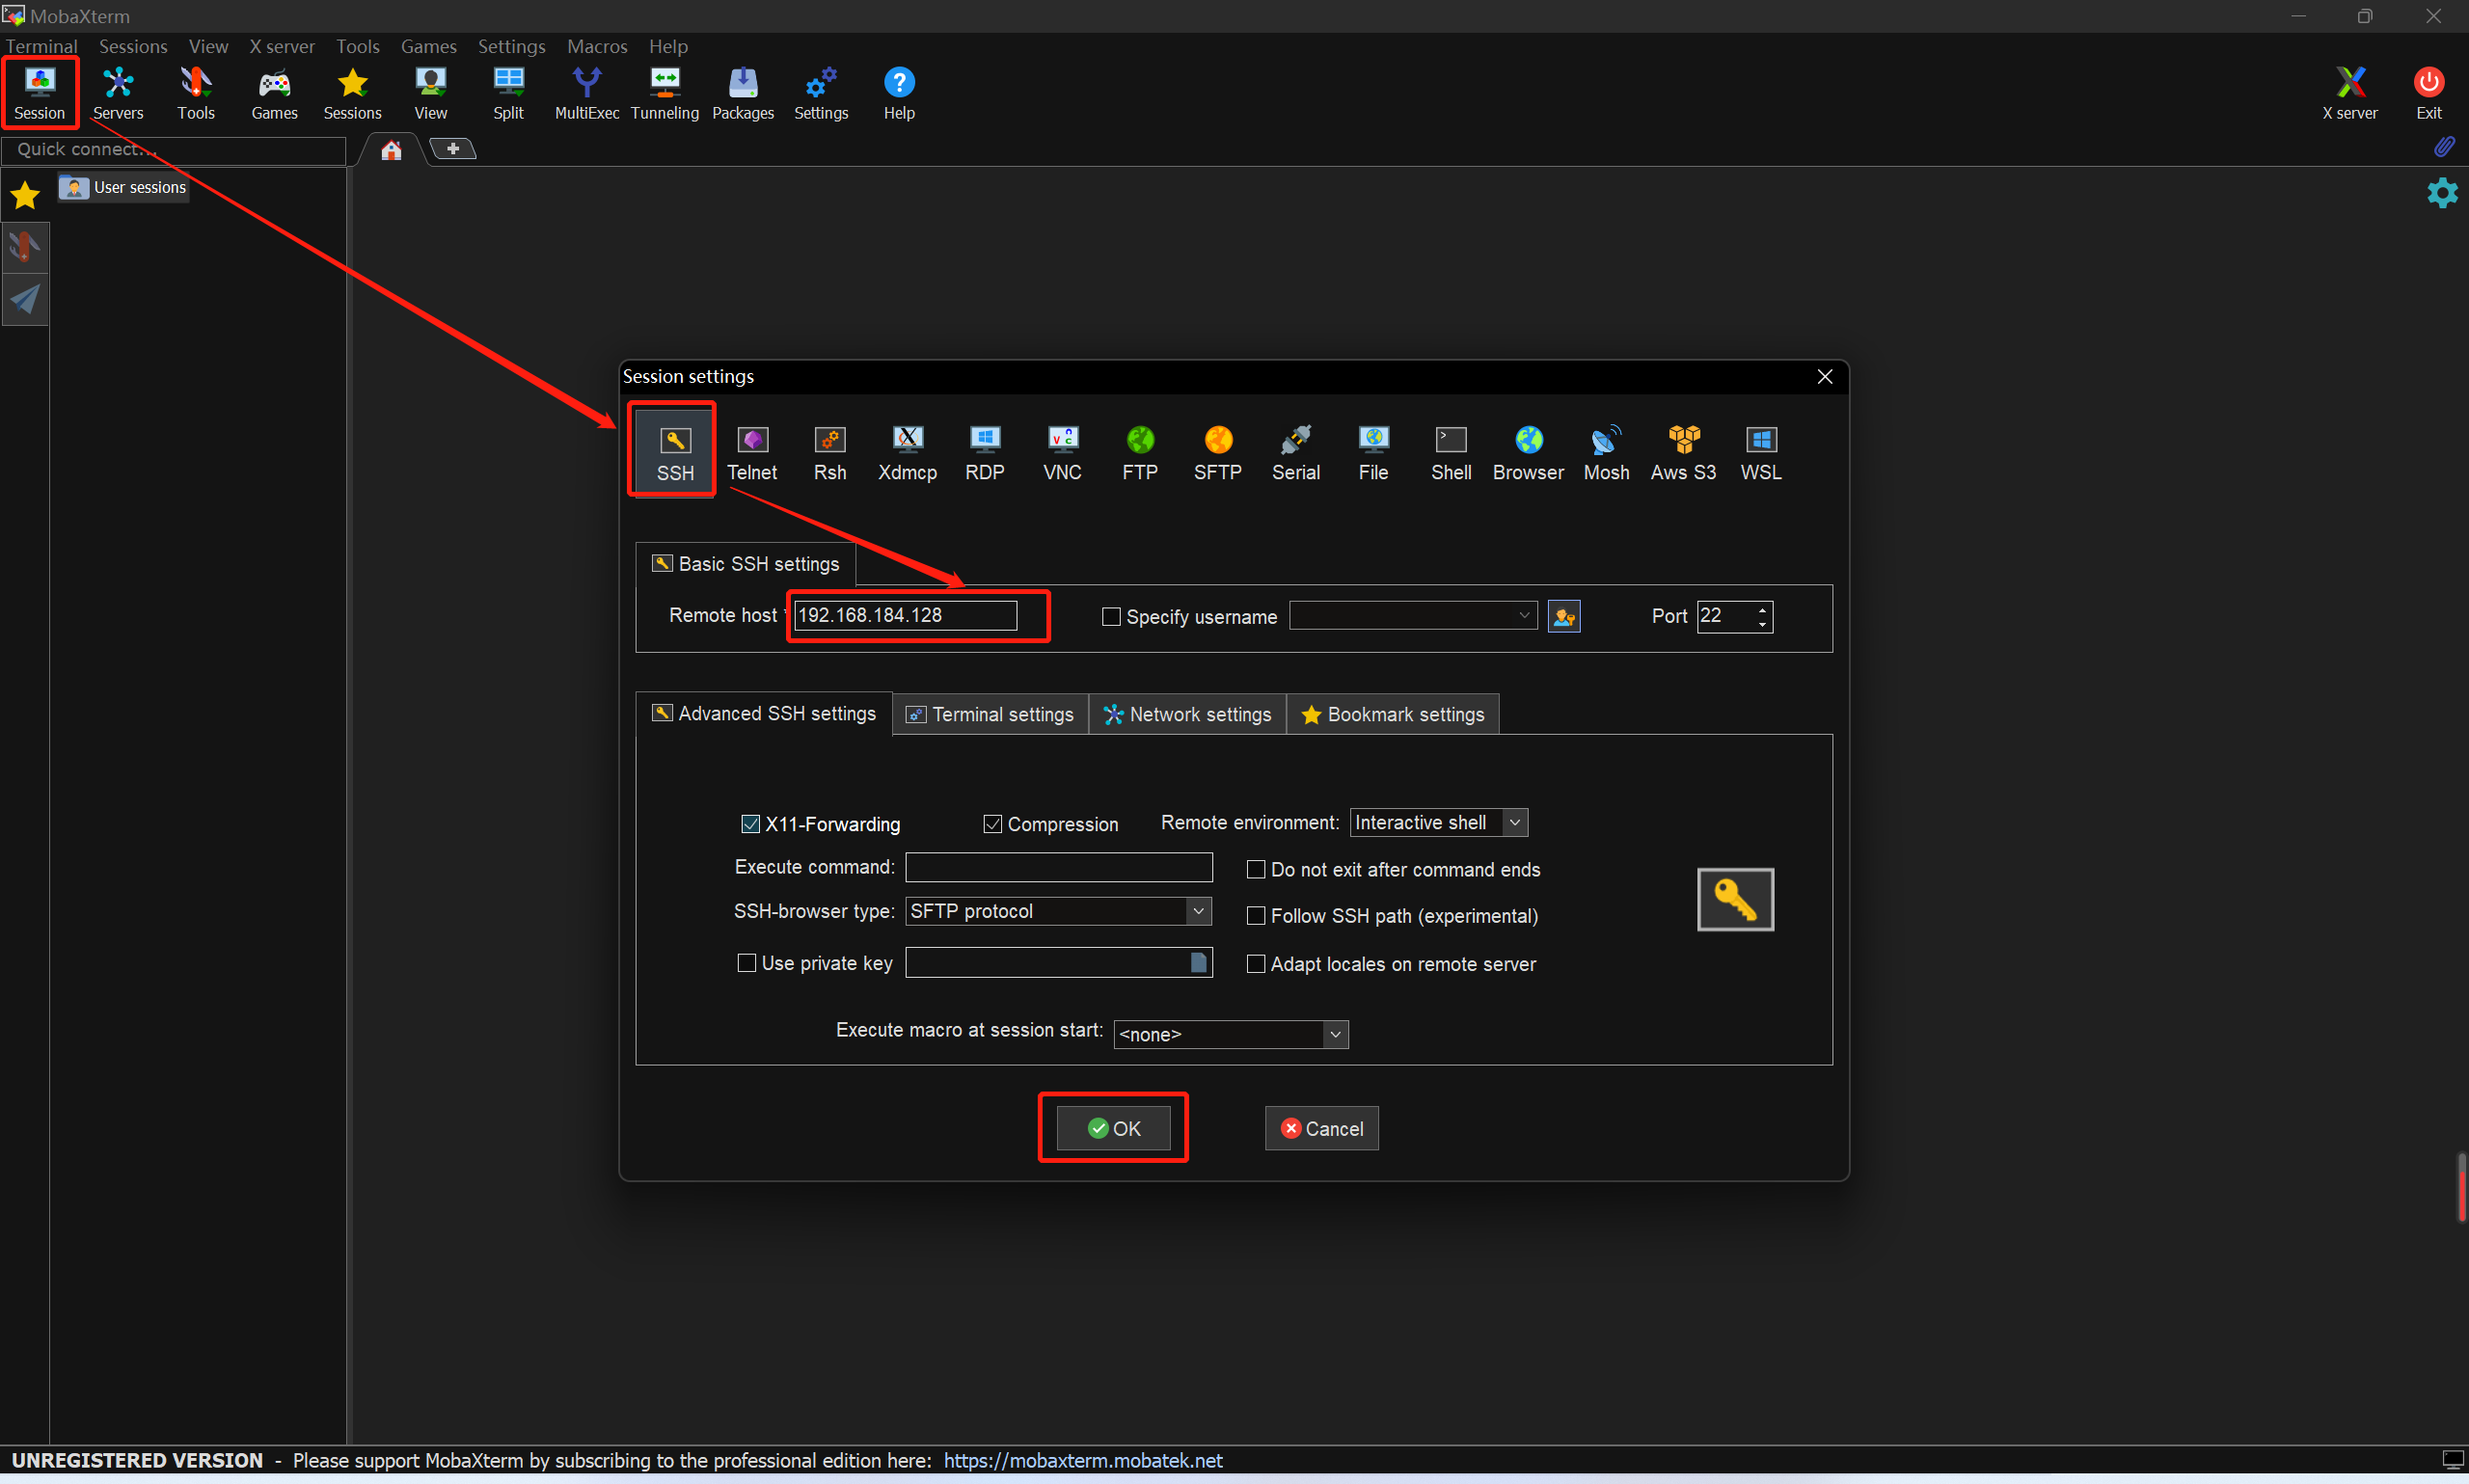
Task: Enable Follow SSH path (experimental)
Action: click(1256, 916)
